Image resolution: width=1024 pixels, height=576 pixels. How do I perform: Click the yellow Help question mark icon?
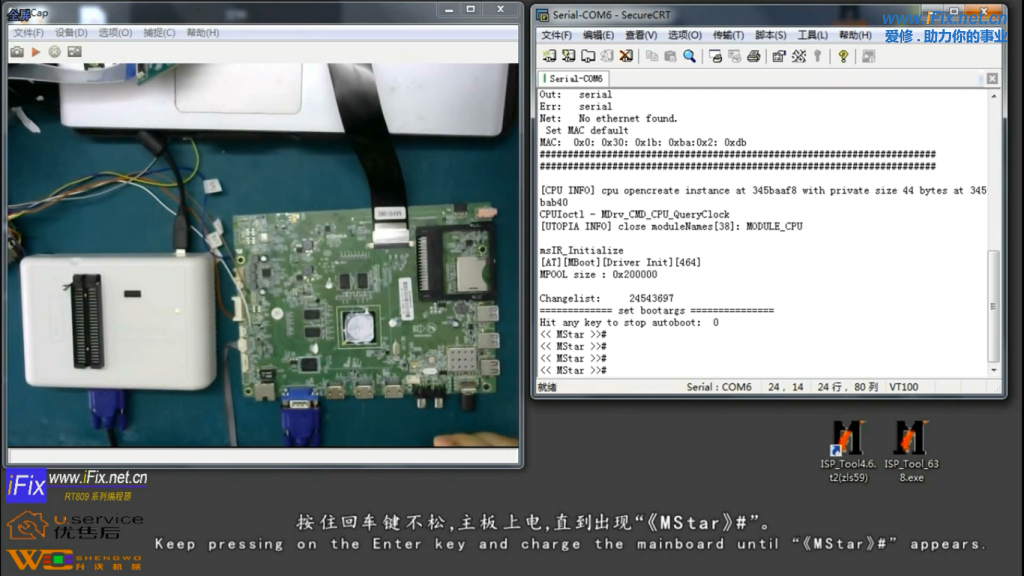[x=843, y=56]
